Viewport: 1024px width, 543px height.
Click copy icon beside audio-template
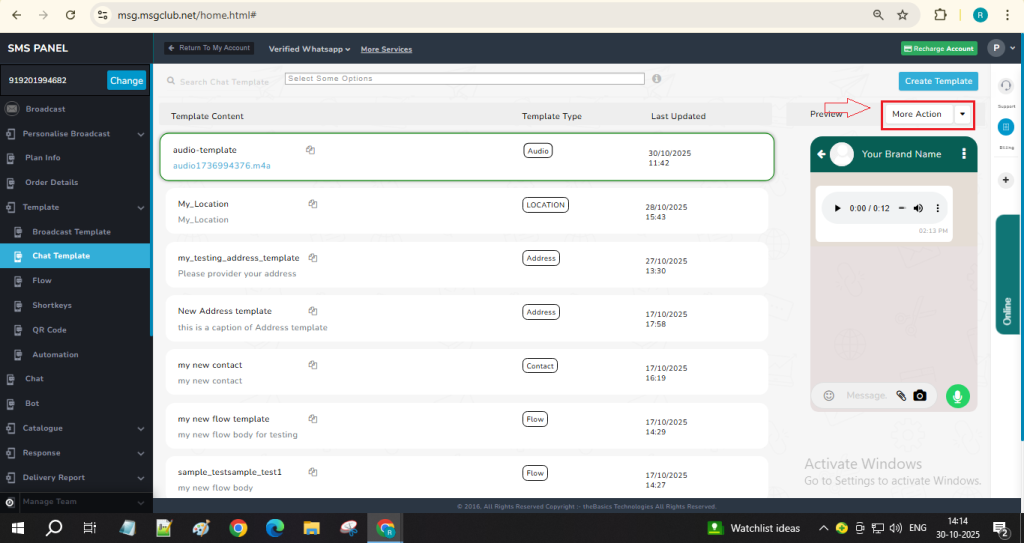coord(311,150)
